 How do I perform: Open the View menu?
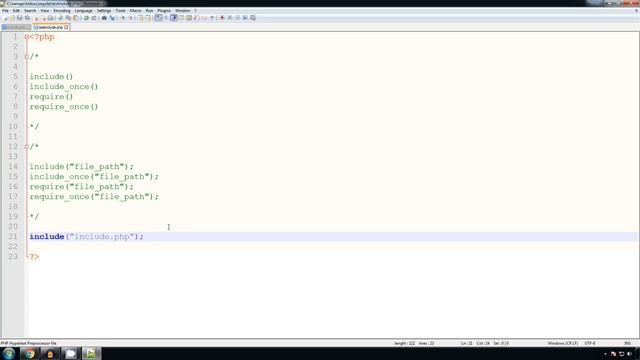(44, 11)
